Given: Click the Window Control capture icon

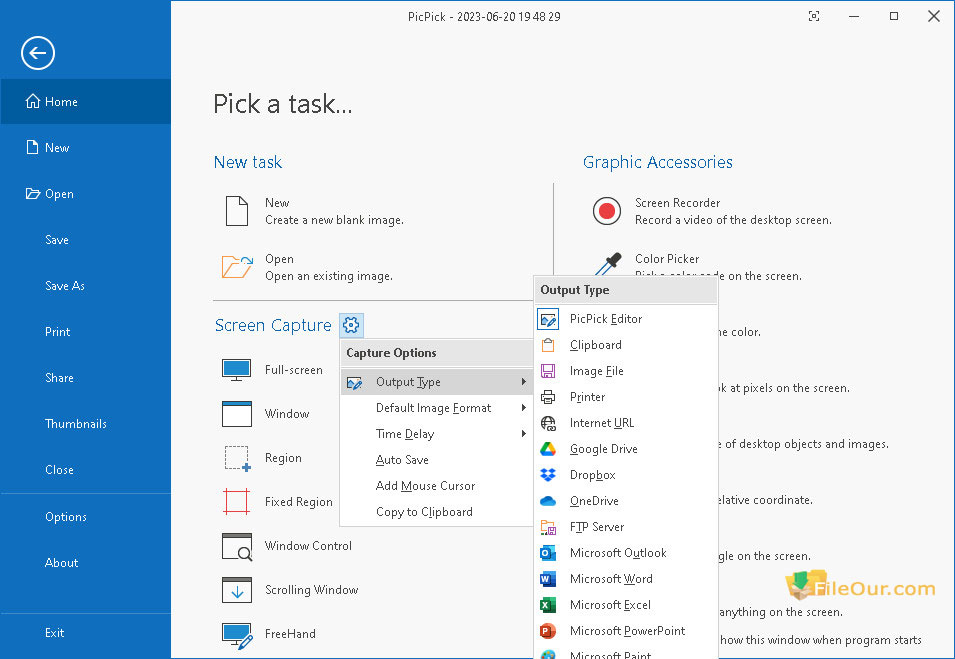Looking at the screenshot, I should (237, 546).
